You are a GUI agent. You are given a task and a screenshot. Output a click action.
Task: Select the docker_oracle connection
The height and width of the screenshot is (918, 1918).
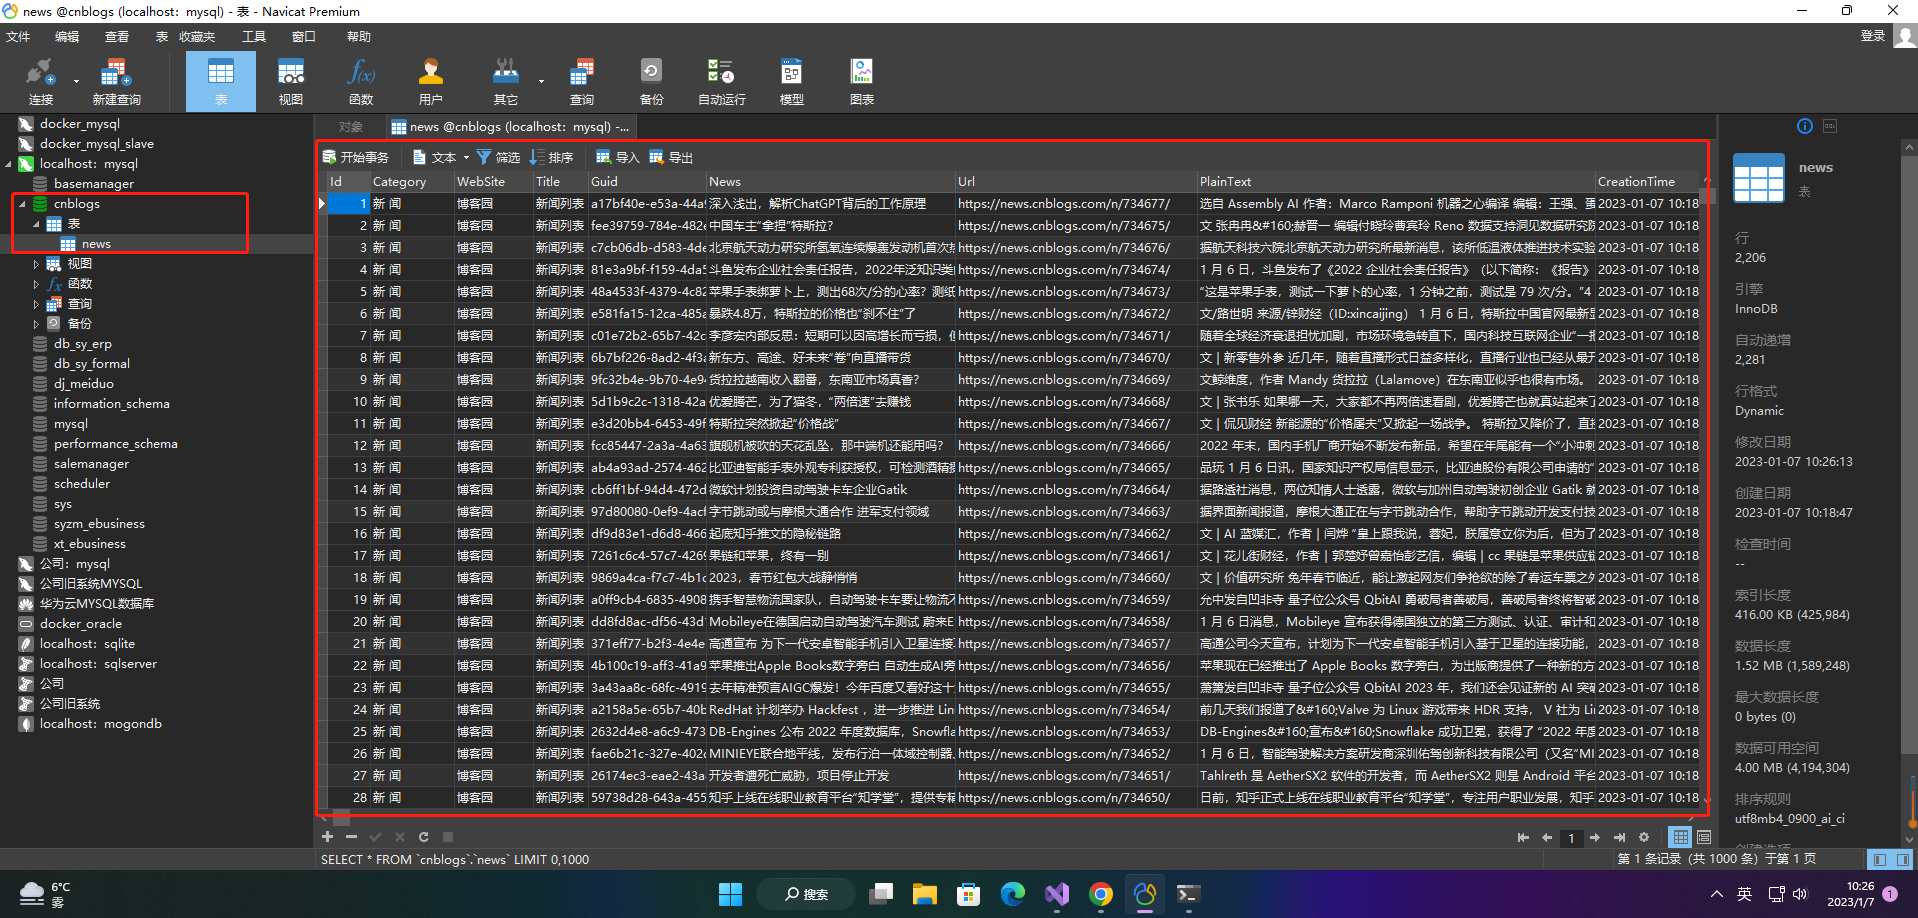coord(80,624)
